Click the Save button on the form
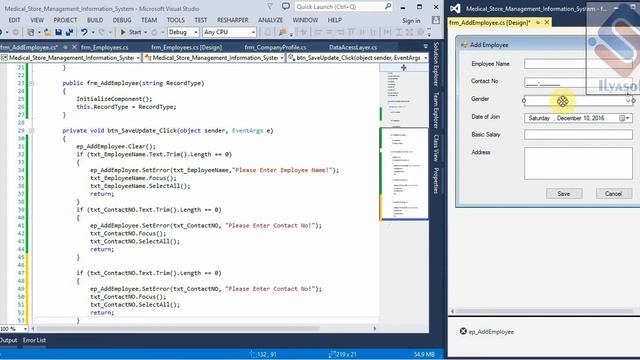Viewport: 640px width, 360px height. coord(564,193)
